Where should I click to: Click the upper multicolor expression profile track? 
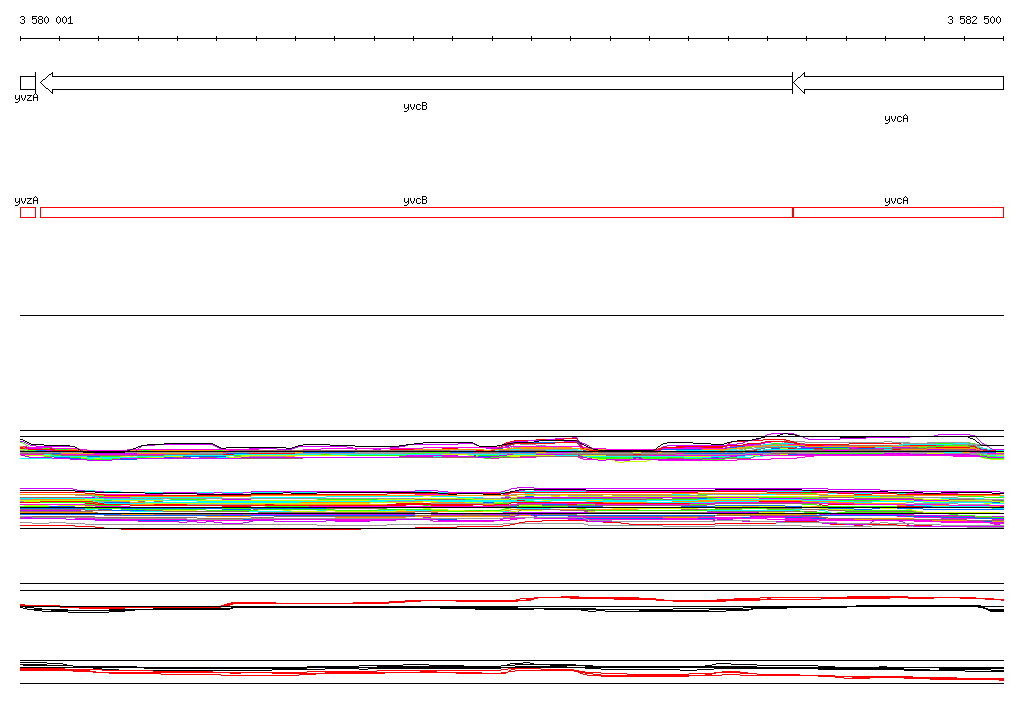click(x=512, y=448)
